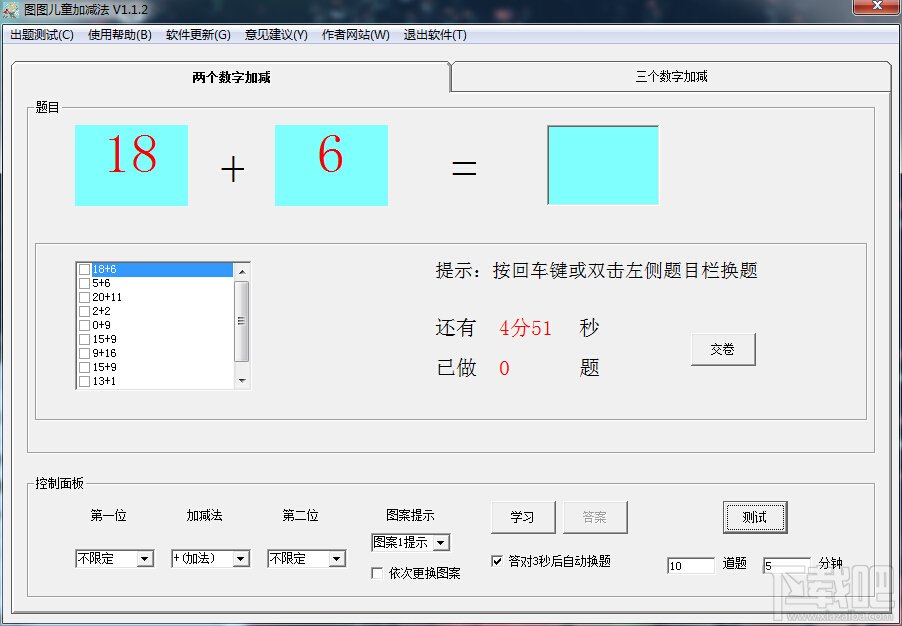Click the app icon in the title bar
Screen dimensions: 902x626
coord(12,10)
